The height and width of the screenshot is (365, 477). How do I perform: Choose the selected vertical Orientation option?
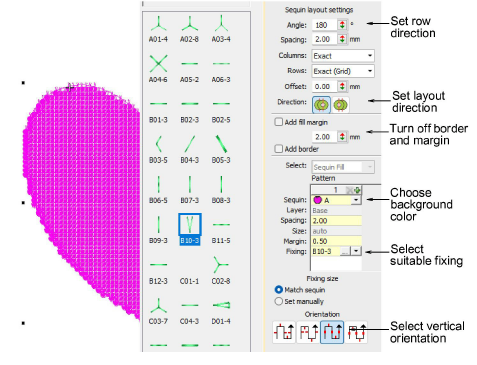coord(332,332)
